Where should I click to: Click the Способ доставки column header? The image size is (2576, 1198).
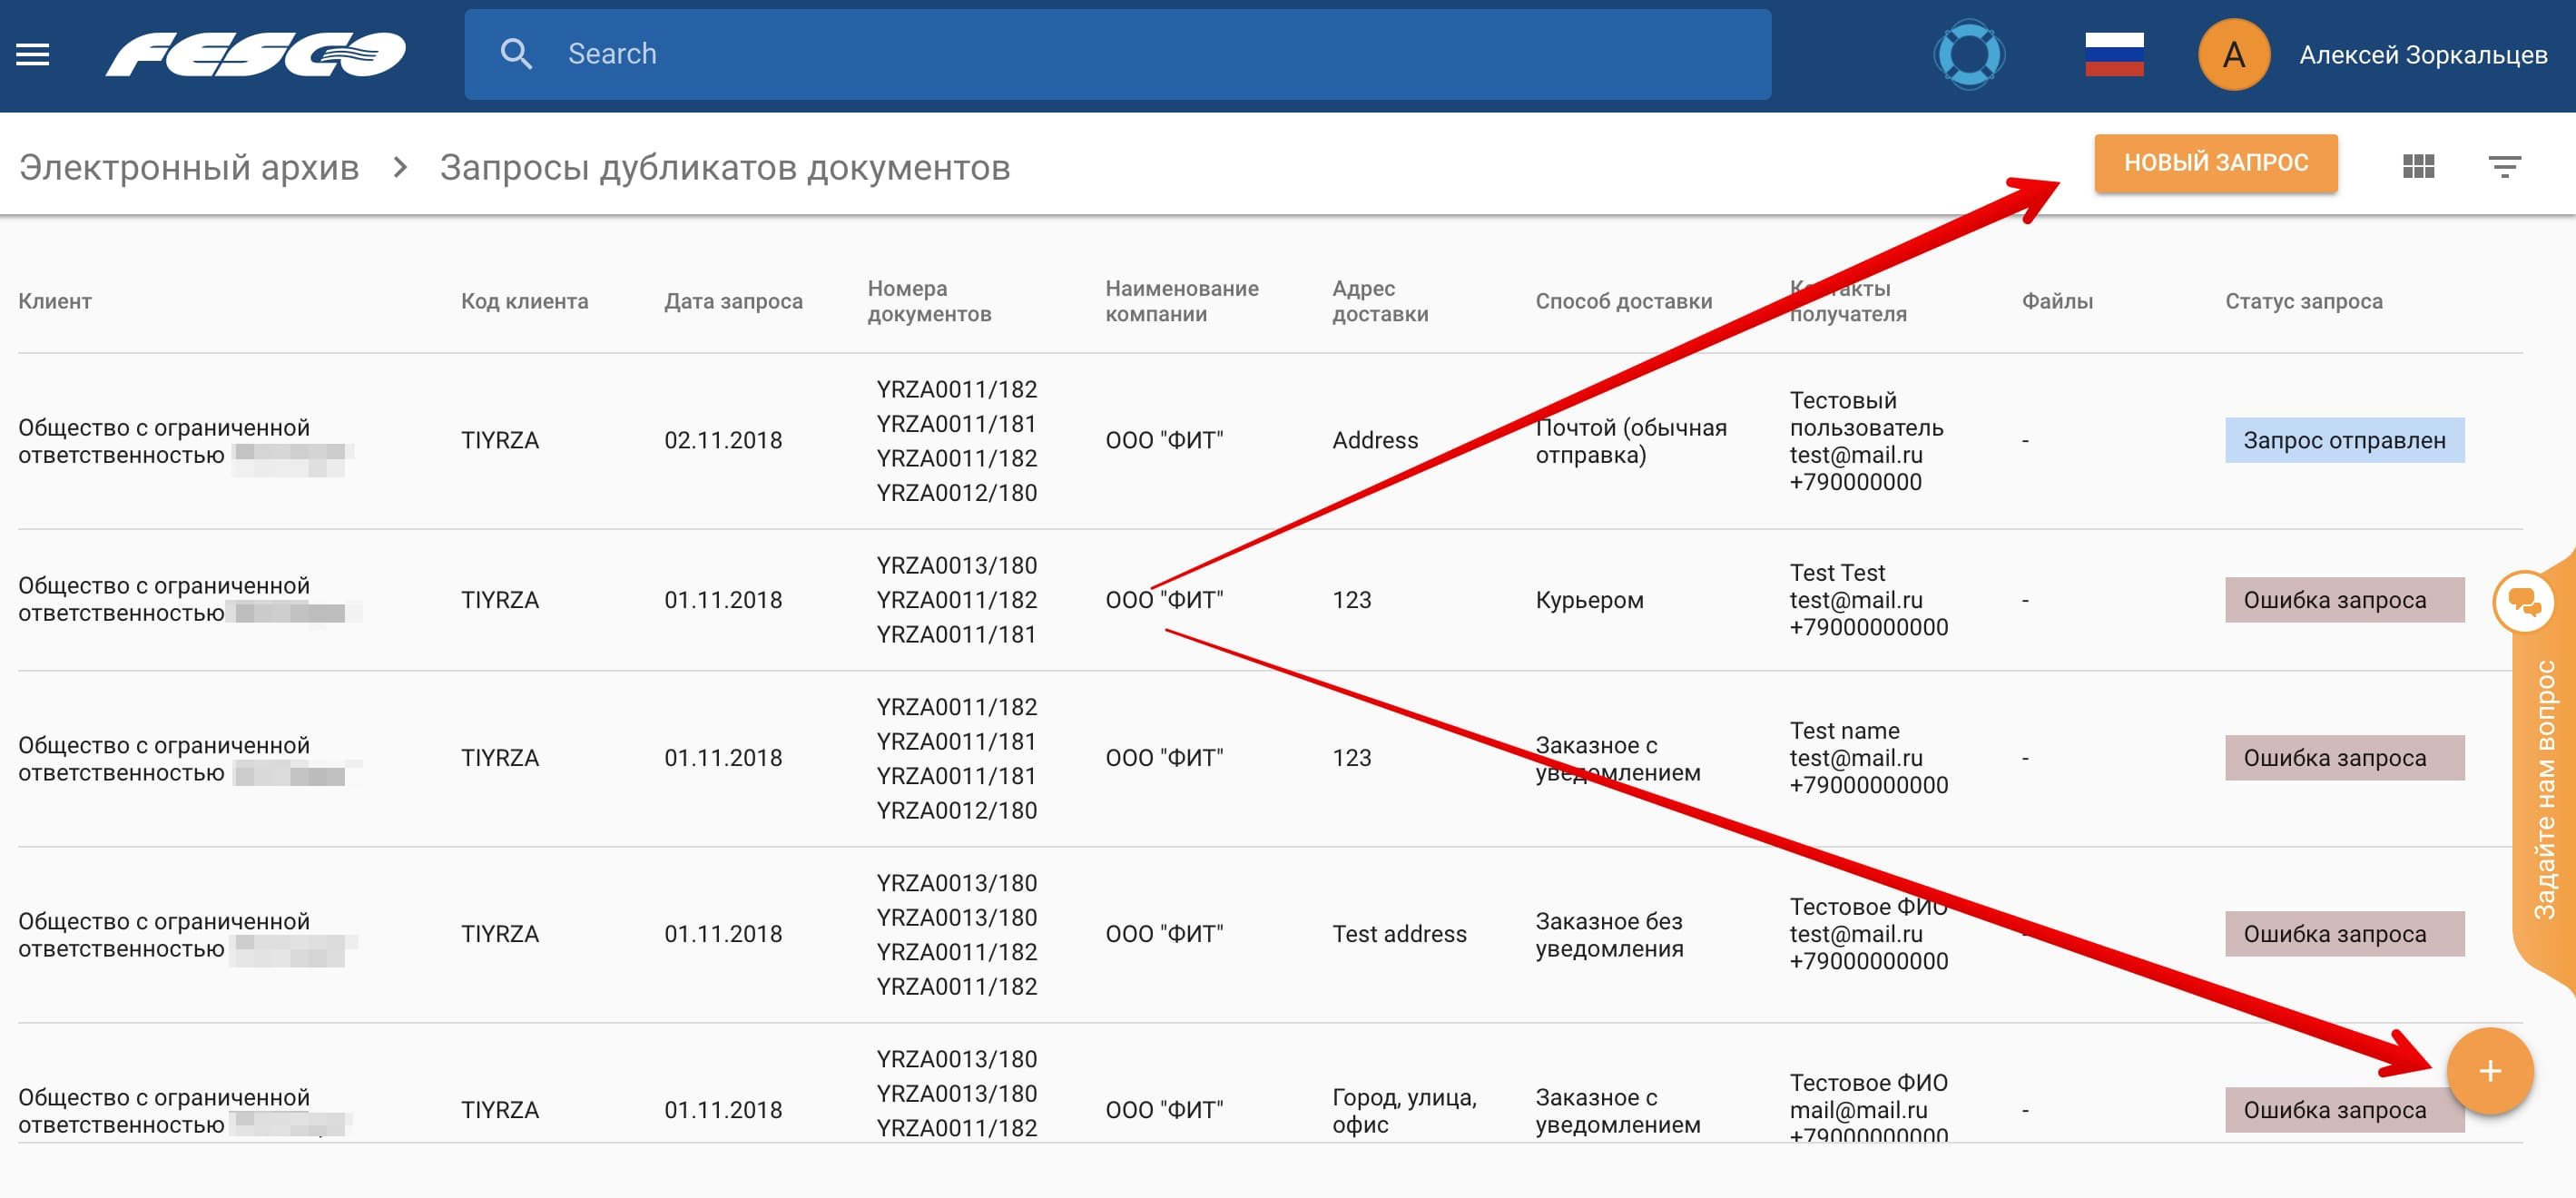pyautogui.click(x=1623, y=301)
